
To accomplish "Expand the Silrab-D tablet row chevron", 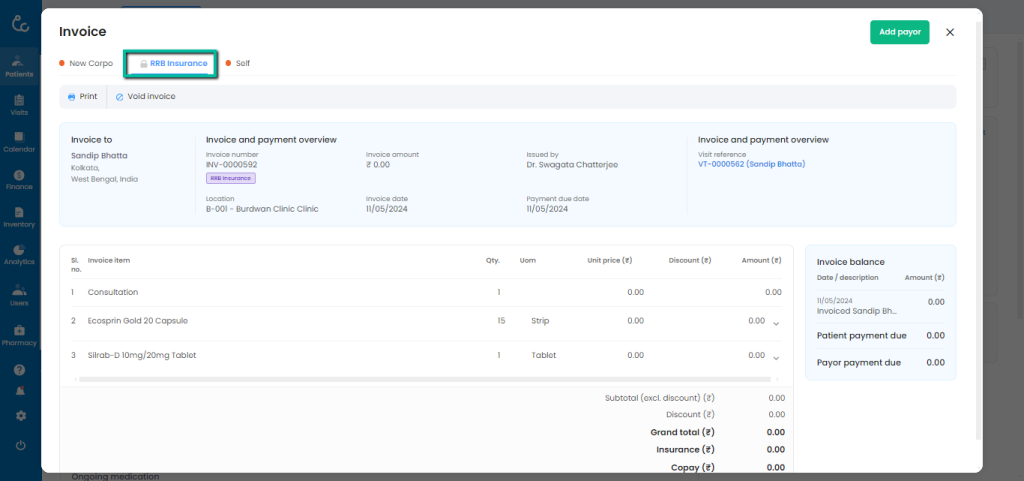I will click(775, 357).
